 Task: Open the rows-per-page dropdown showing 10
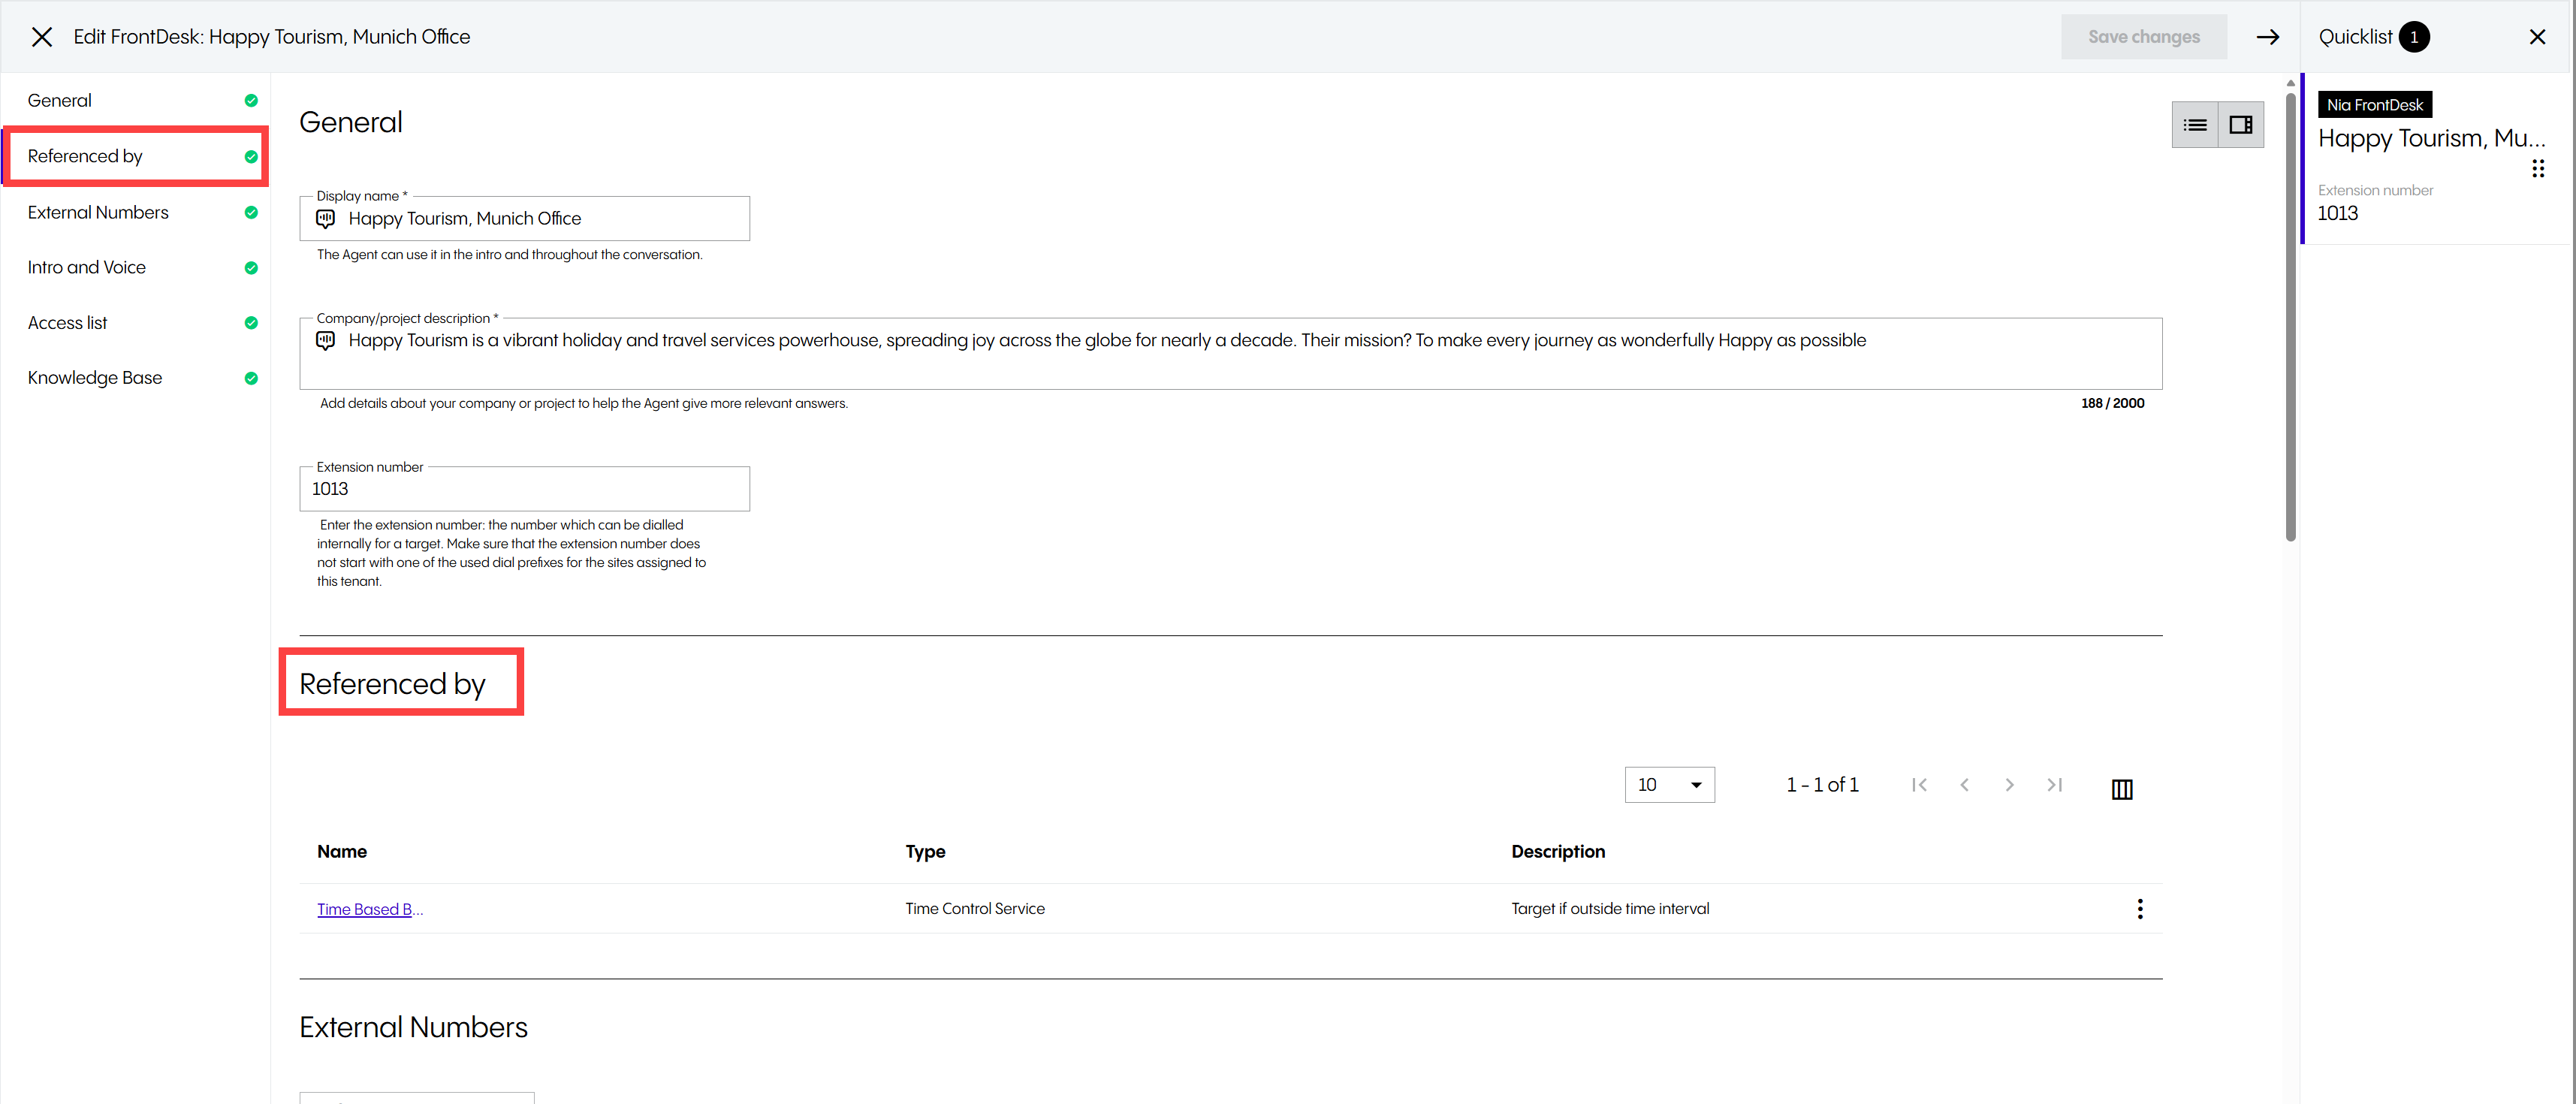[1669, 785]
